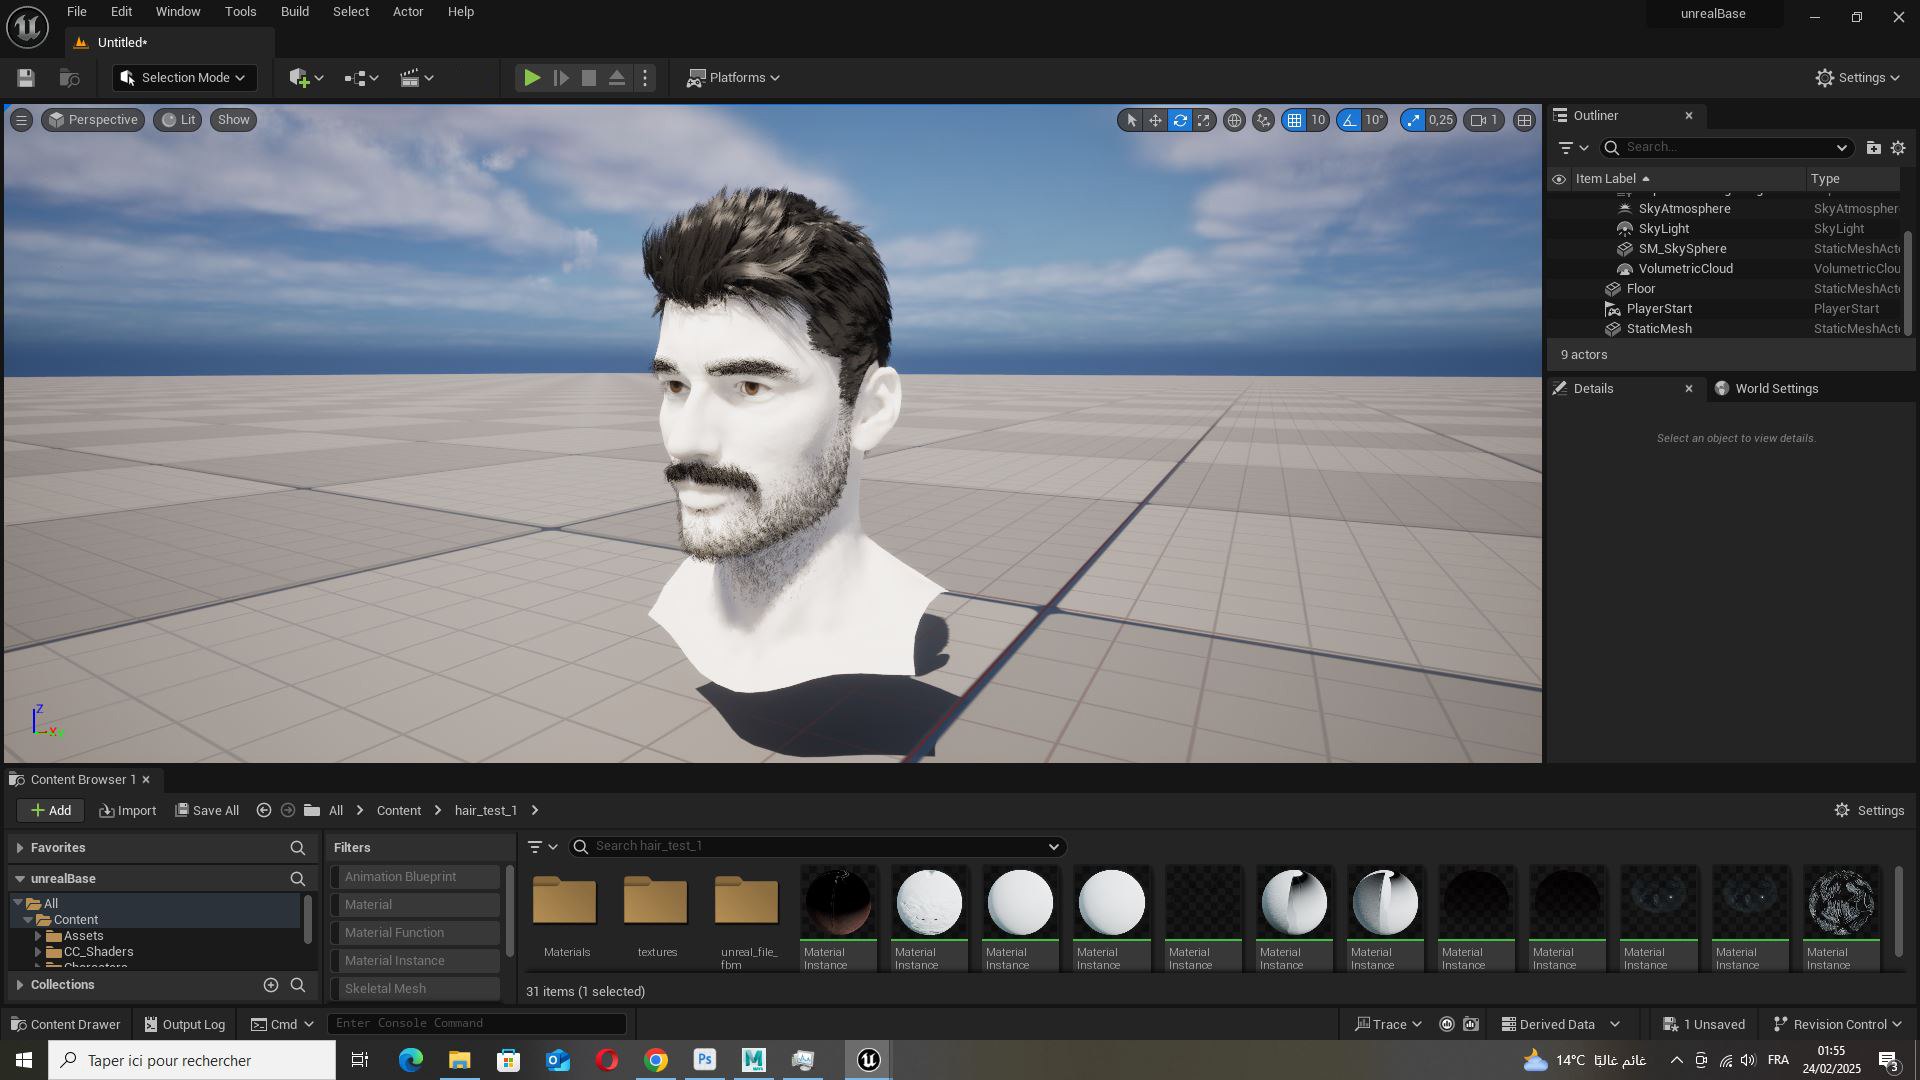Open viewport layout maximize icon
This screenshot has height=1080, width=1920.
pyautogui.click(x=1524, y=120)
